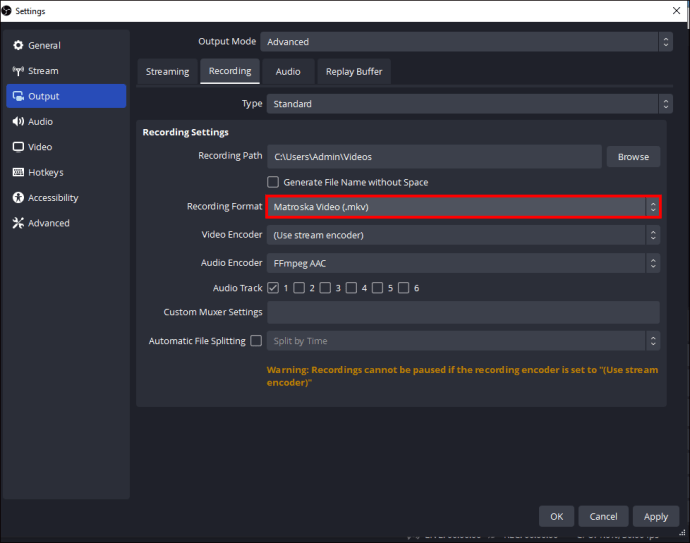Click the Hotkeys keyboard icon
Viewport: 690px width, 543px height.
click(x=18, y=172)
